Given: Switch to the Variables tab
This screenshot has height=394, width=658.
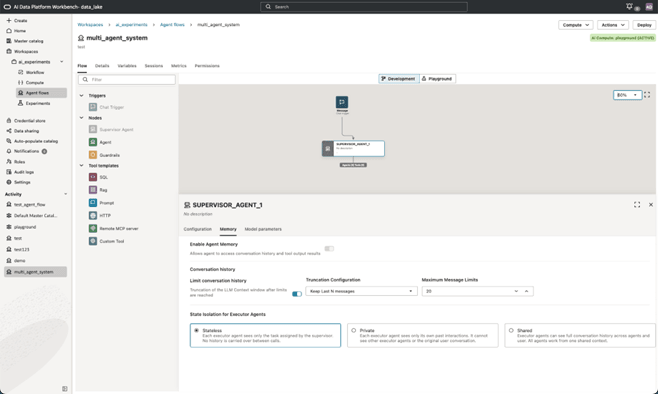Looking at the screenshot, I should coord(127,66).
